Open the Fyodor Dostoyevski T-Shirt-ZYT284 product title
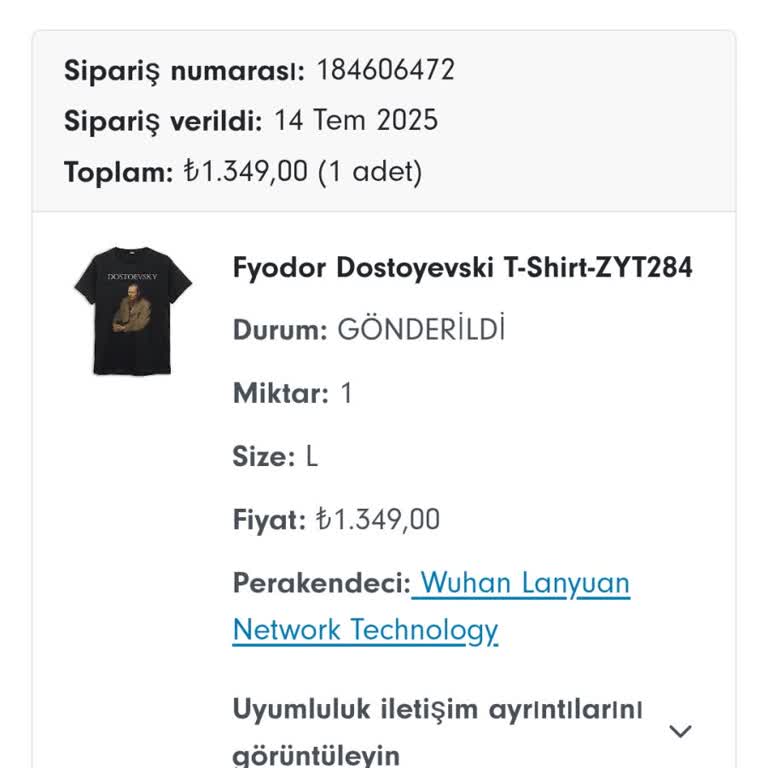 462,268
